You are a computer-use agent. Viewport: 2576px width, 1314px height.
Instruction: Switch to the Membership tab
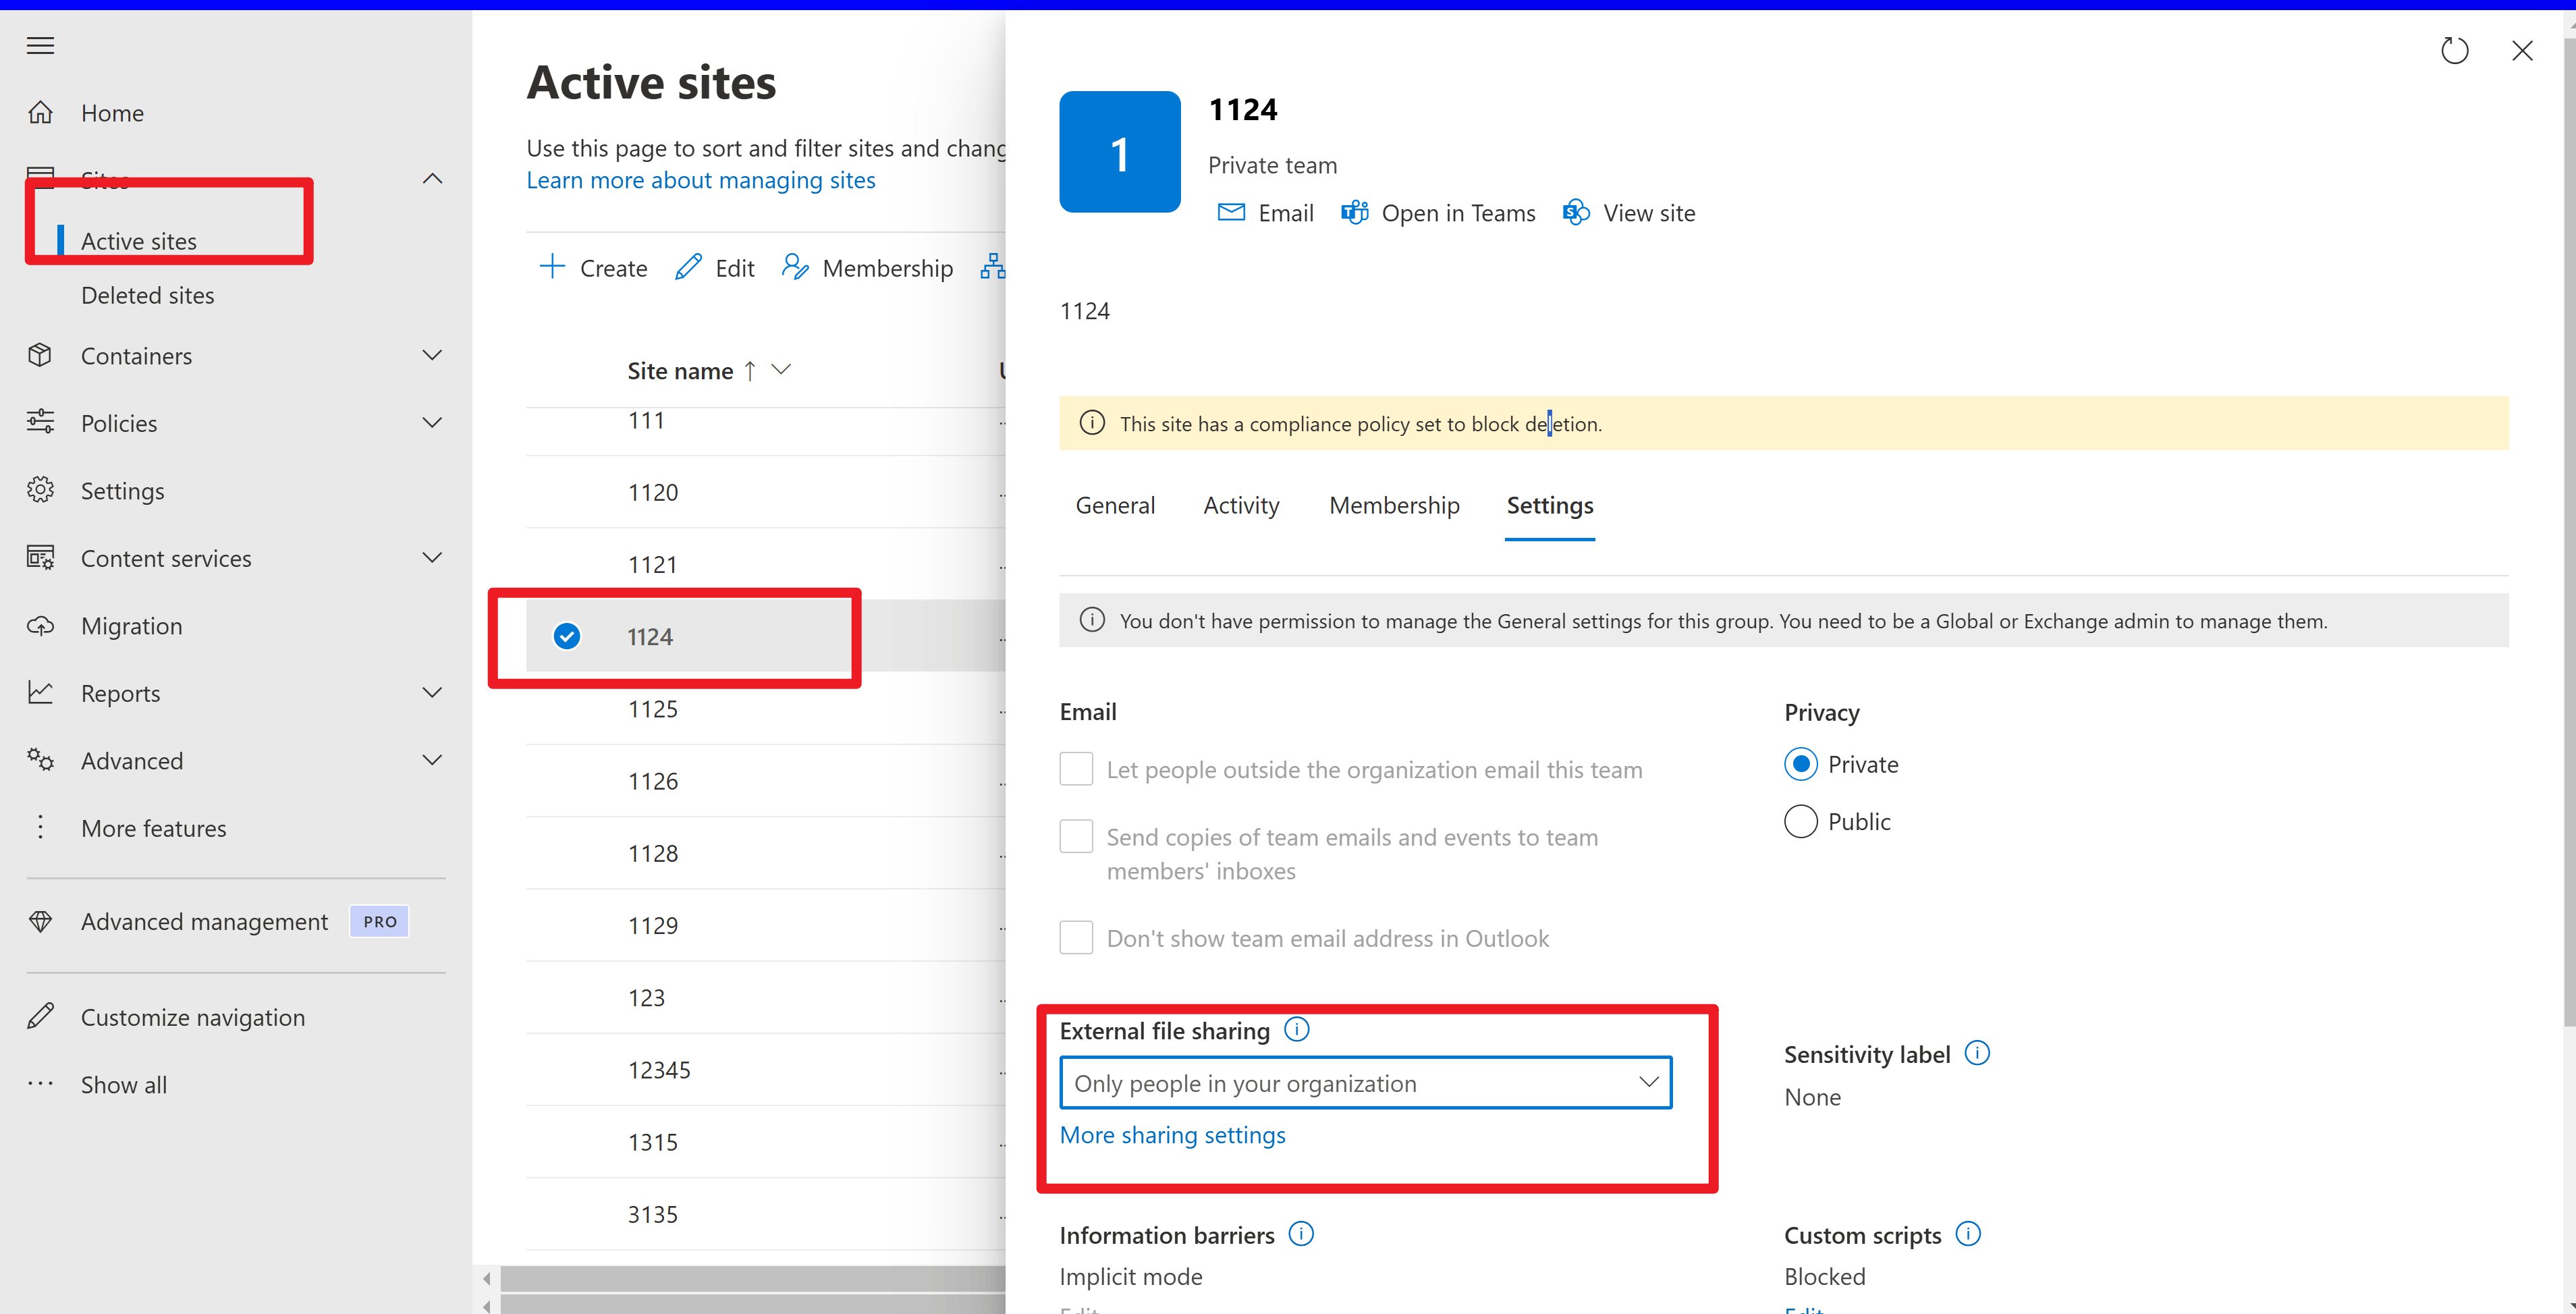coord(1394,506)
